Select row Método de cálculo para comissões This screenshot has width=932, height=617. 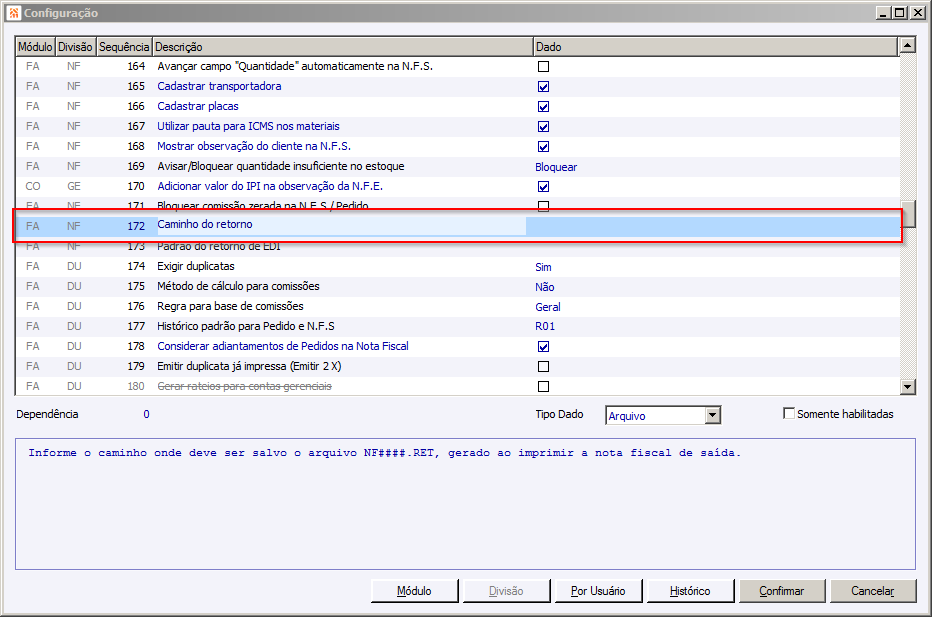coord(458,287)
